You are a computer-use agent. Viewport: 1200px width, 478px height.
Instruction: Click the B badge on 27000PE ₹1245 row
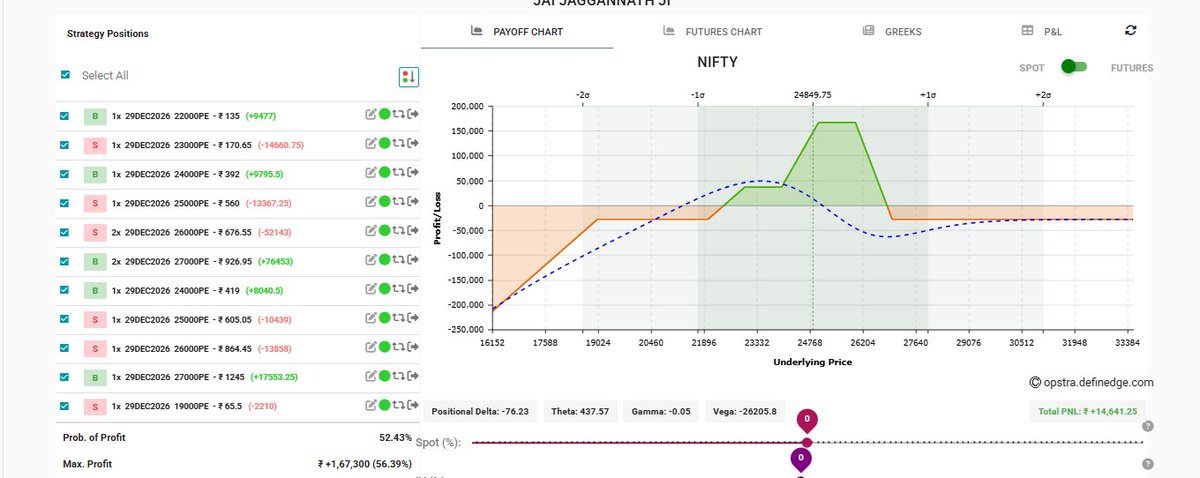(x=94, y=378)
